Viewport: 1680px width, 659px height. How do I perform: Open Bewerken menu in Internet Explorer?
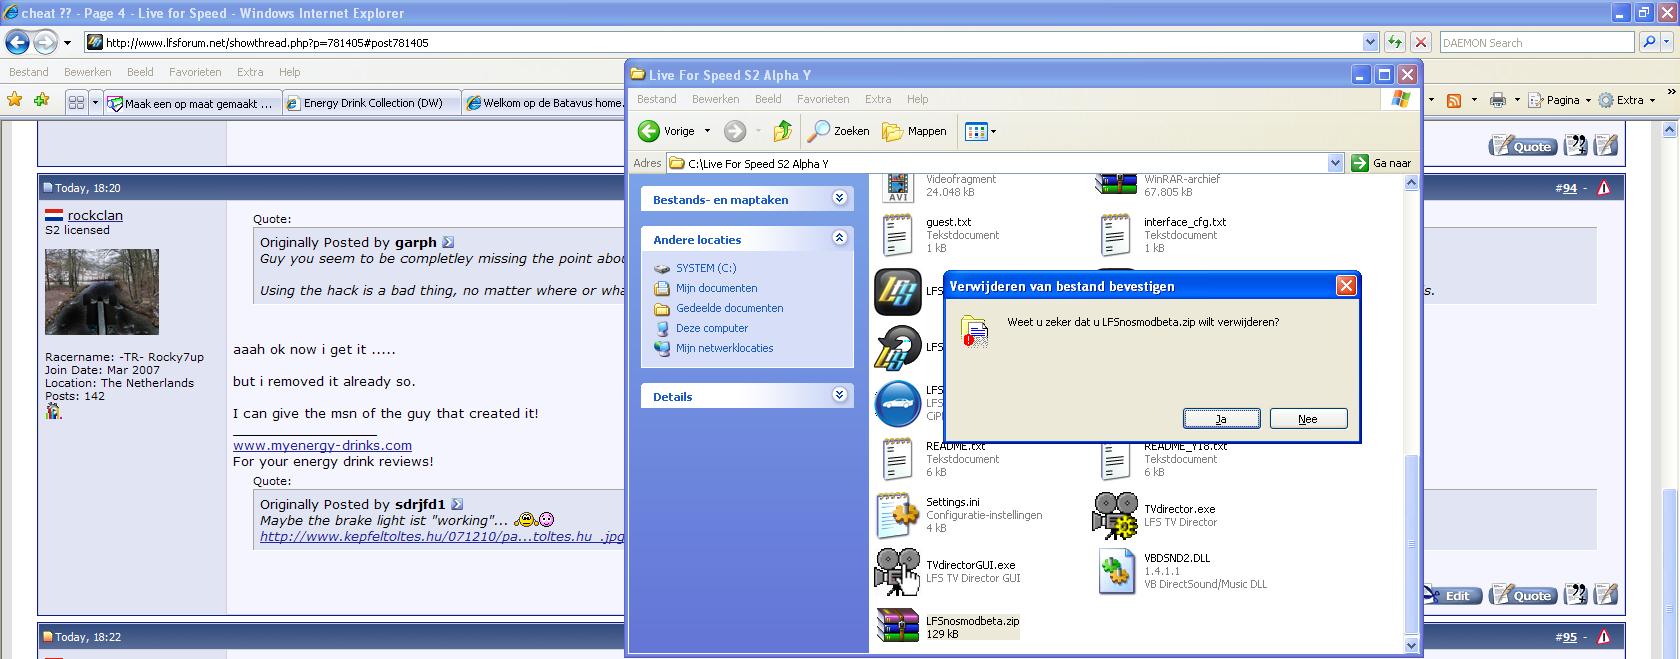pos(88,72)
